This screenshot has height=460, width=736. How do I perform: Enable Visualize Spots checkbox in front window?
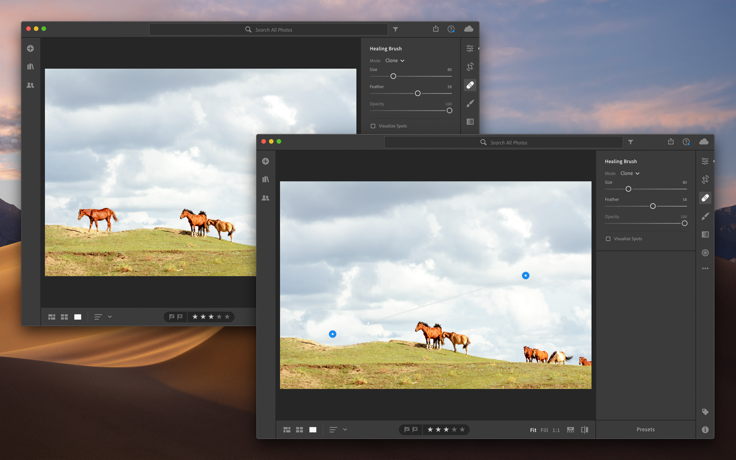[608, 238]
